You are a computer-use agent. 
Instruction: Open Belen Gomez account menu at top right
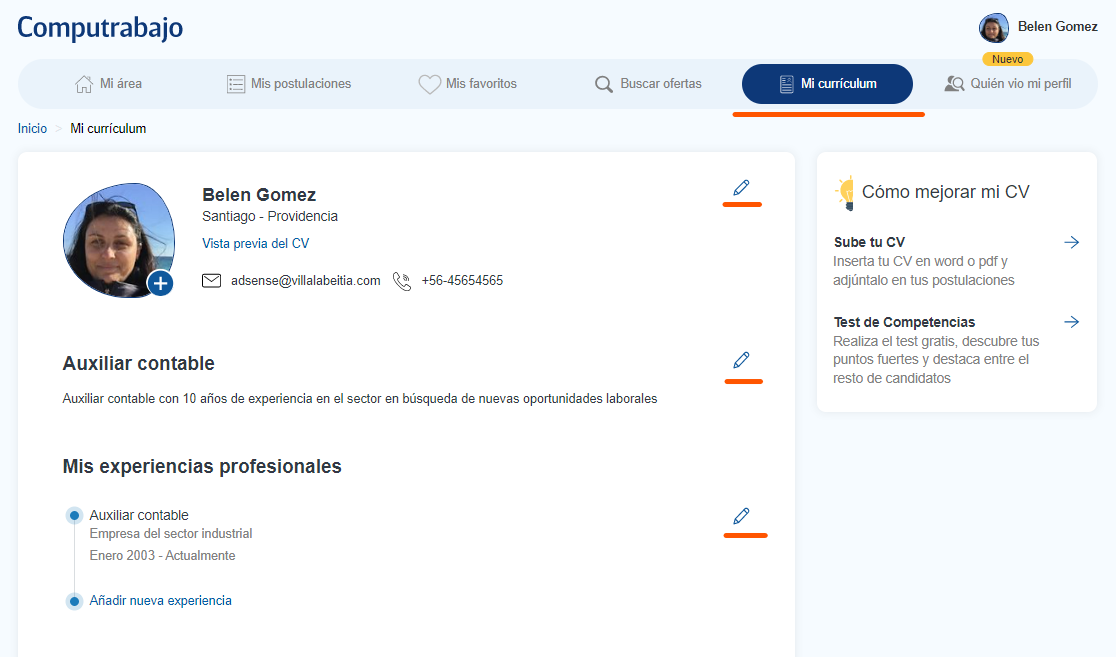pyautogui.click(x=1038, y=27)
